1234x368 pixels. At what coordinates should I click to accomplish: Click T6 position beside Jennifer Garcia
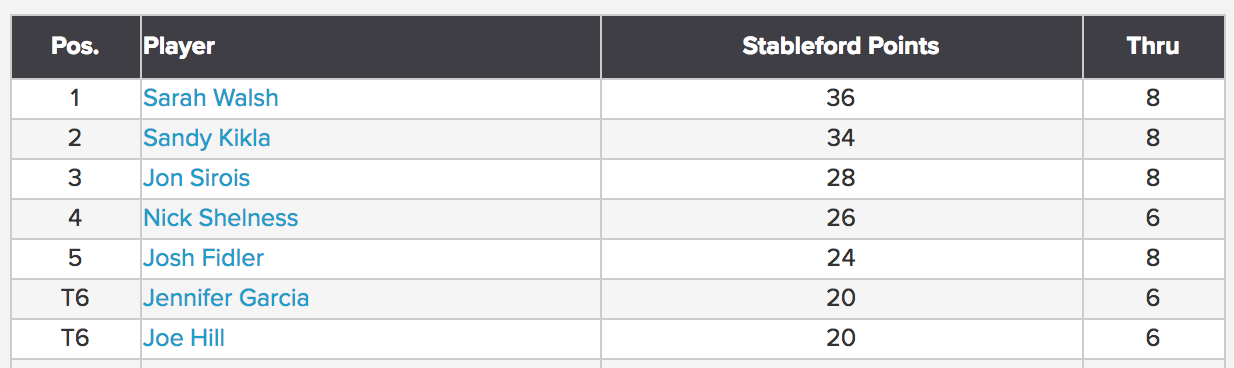[76, 298]
